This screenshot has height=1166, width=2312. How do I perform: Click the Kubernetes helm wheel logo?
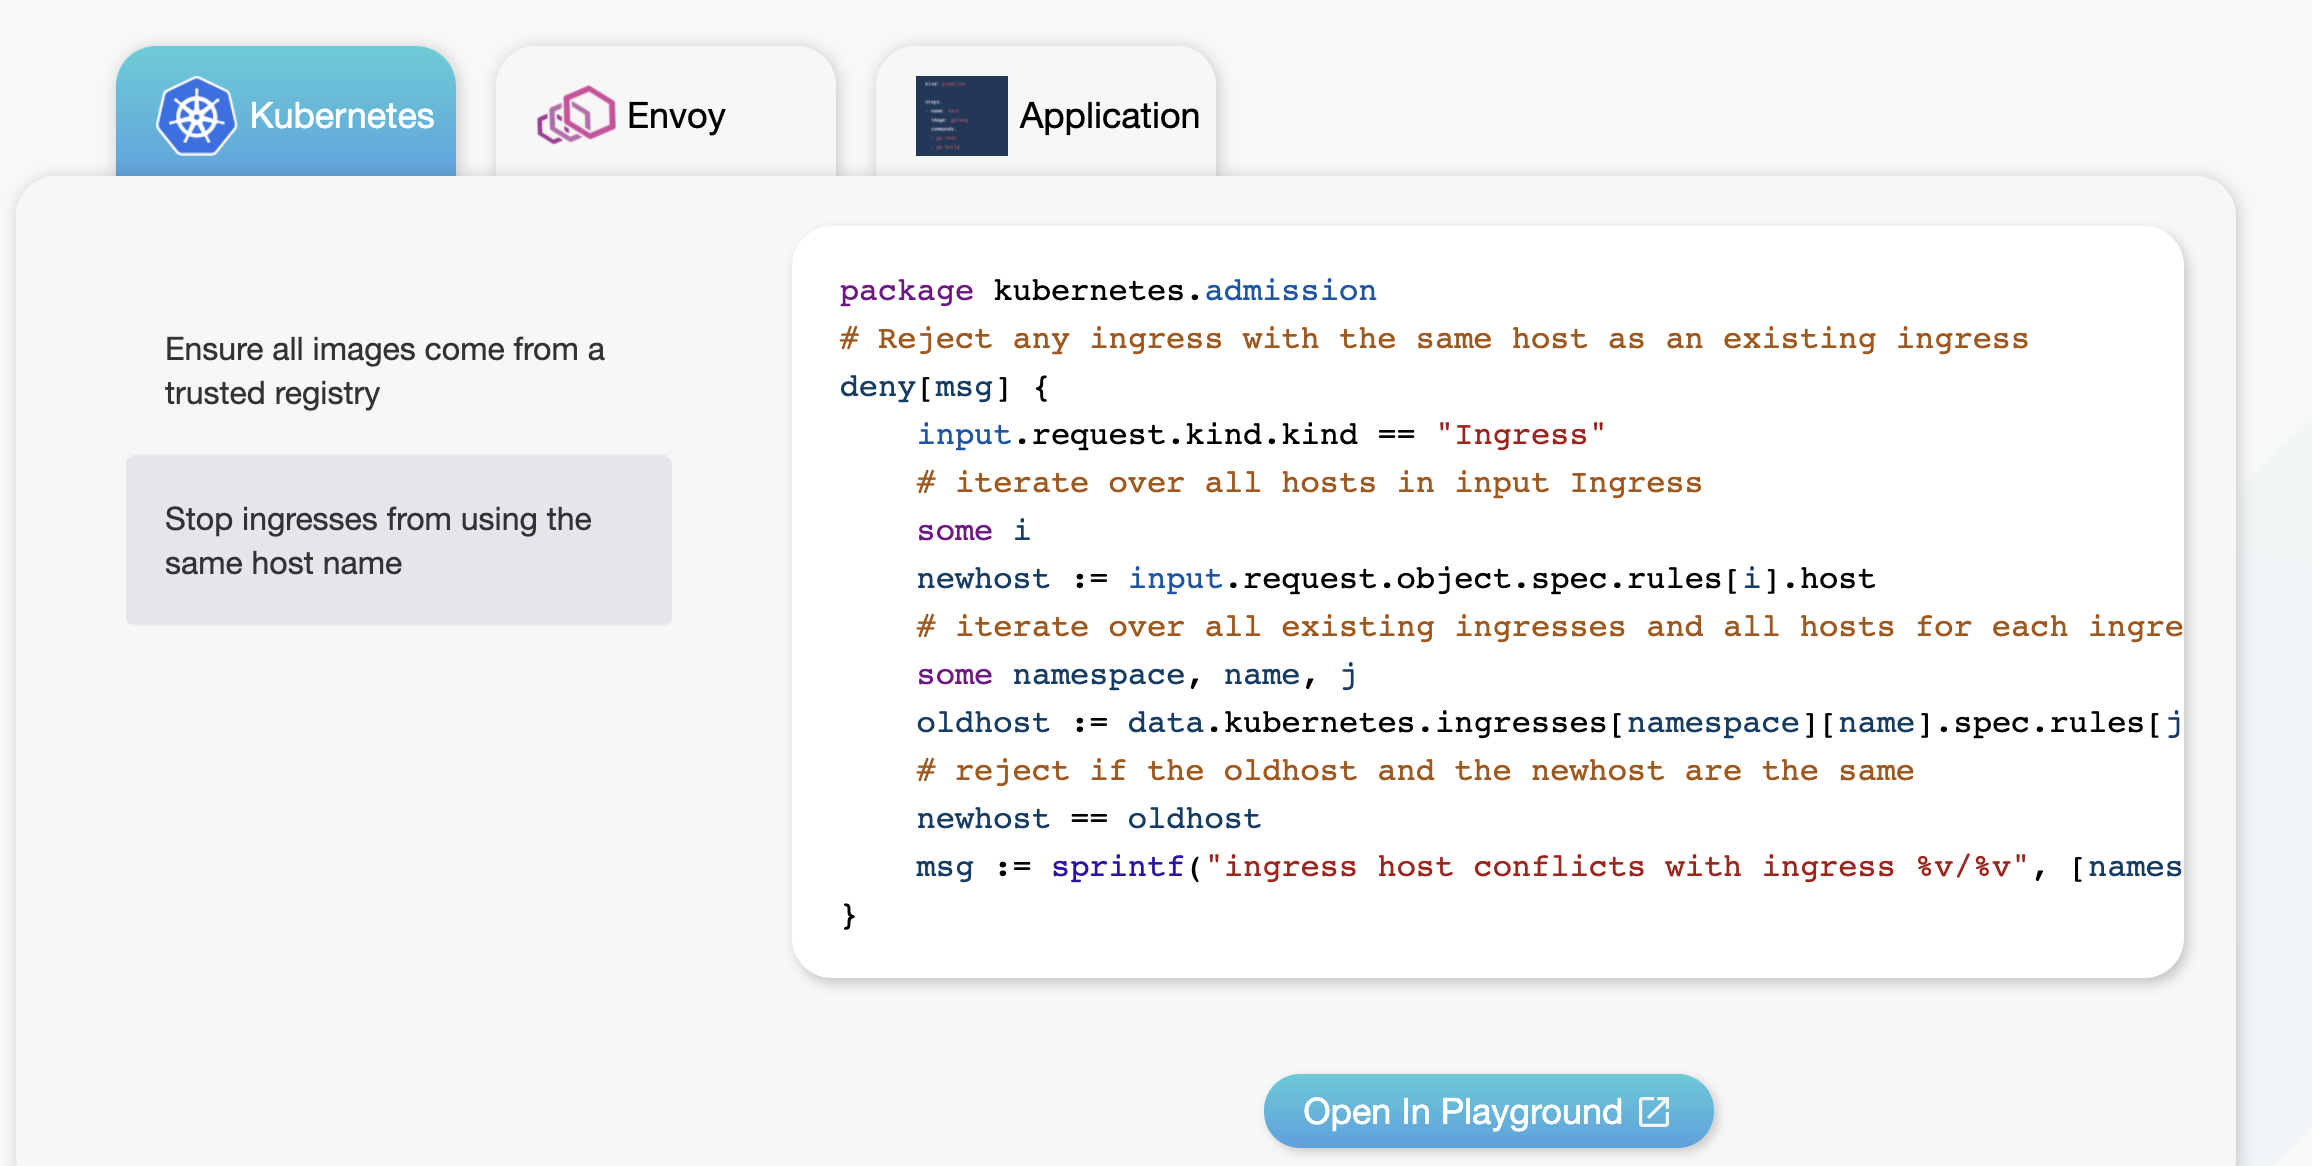[196, 116]
